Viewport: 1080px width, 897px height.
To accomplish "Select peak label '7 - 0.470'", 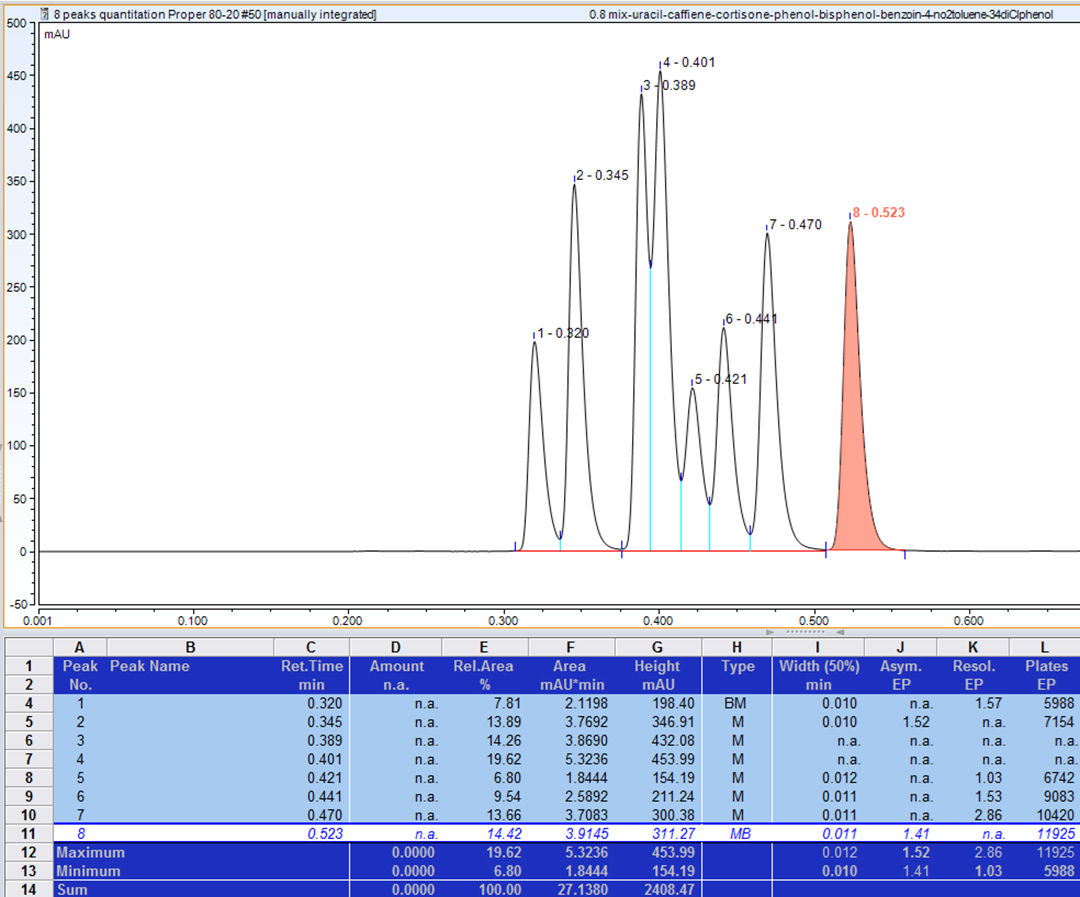I will pos(796,225).
